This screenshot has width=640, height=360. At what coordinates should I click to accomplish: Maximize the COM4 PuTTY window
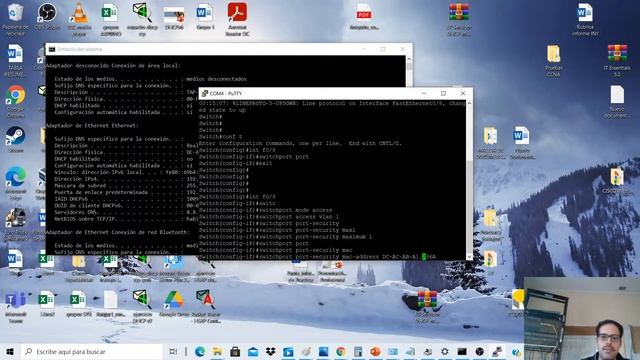tap(443, 93)
